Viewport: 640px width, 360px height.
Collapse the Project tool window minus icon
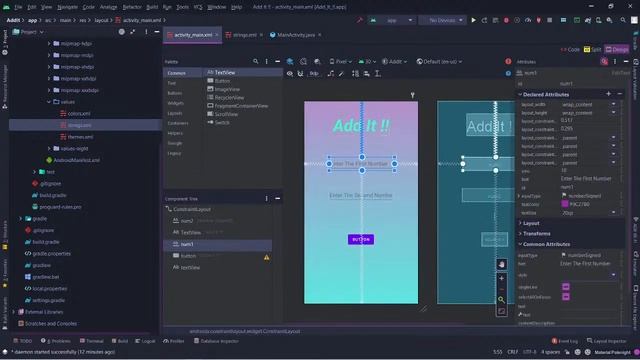[x=157, y=31]
